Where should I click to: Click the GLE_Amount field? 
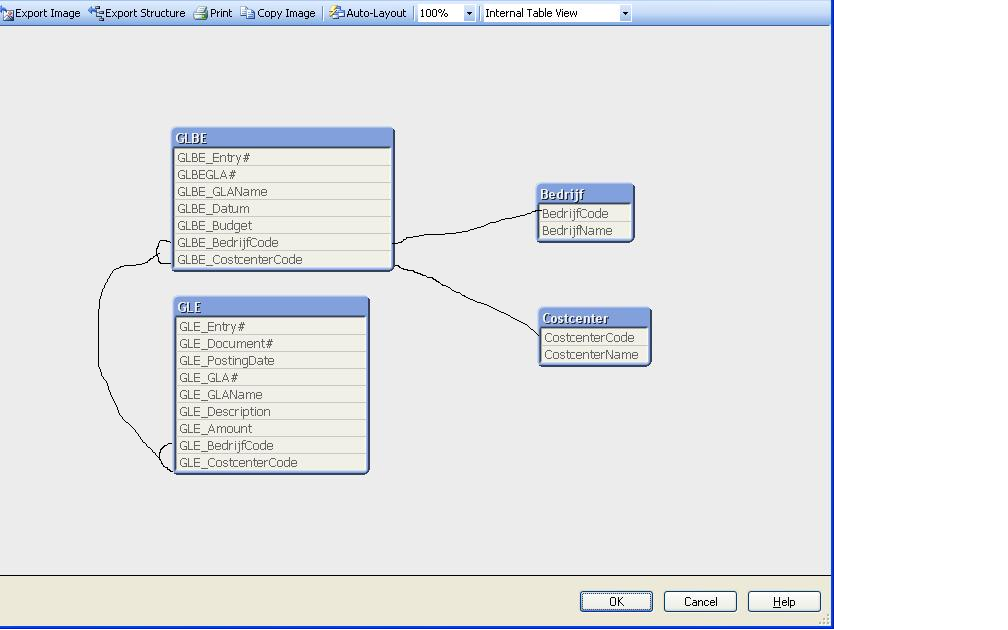271,429
